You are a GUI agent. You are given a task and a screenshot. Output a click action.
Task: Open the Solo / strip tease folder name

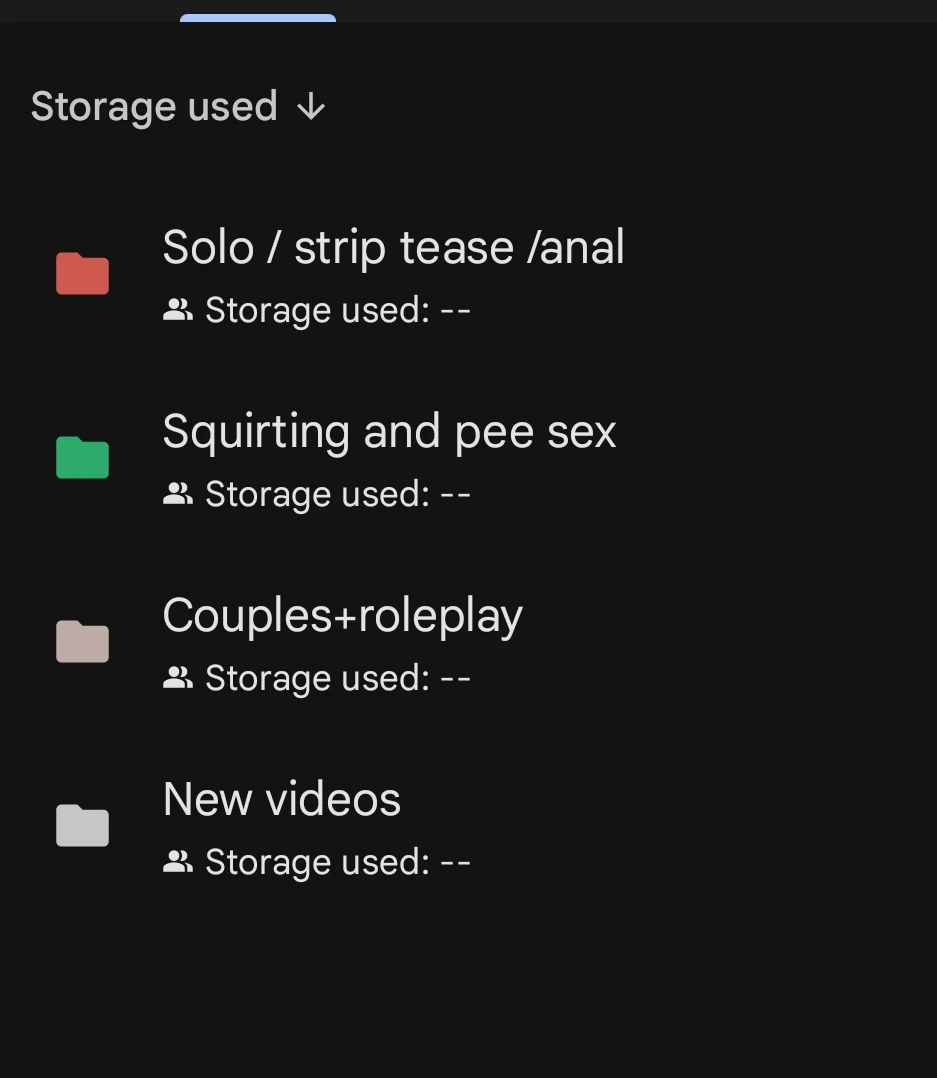coord(393,248)
